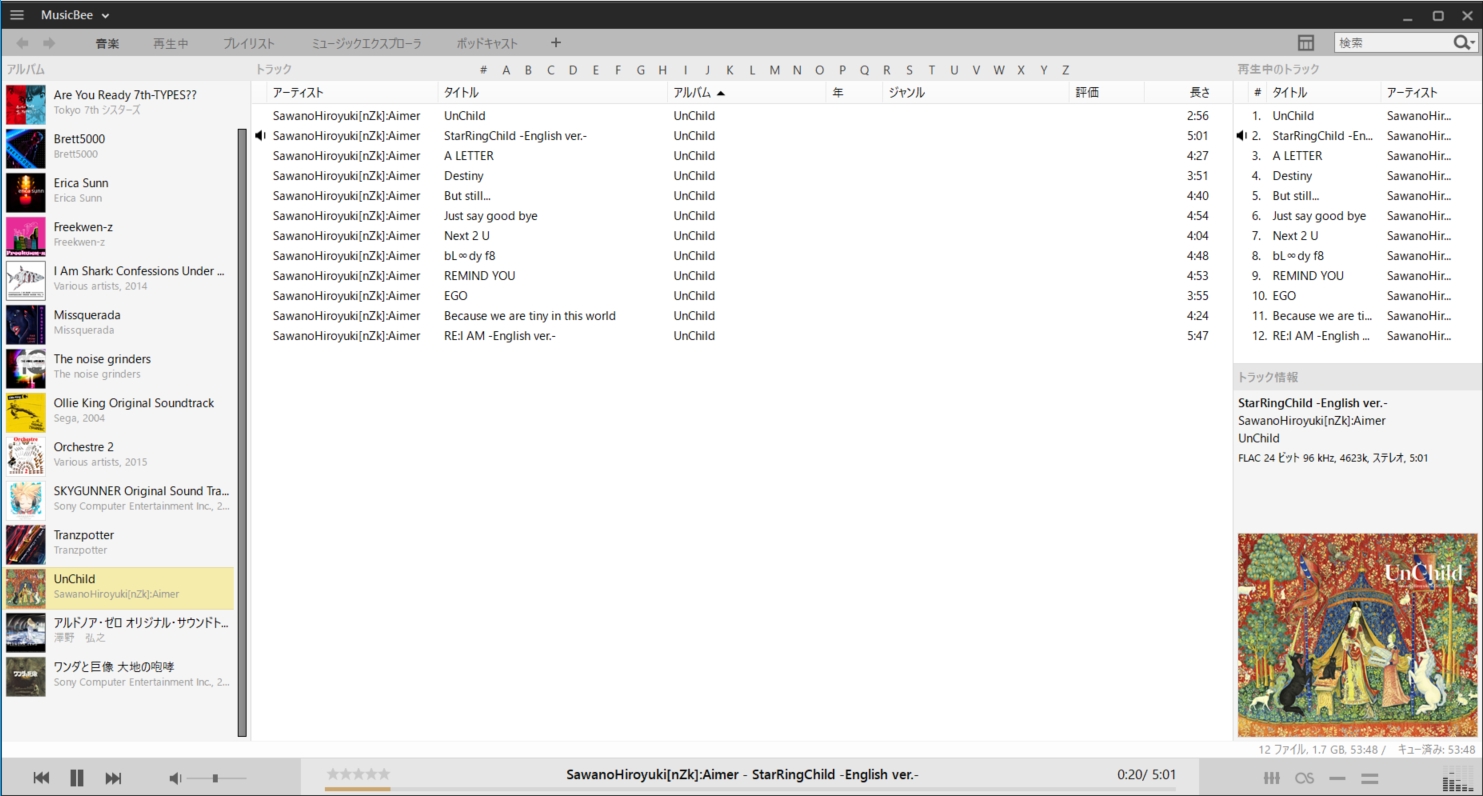
Task: Filter tracks by the # jump link
Action: coord(483,70)
